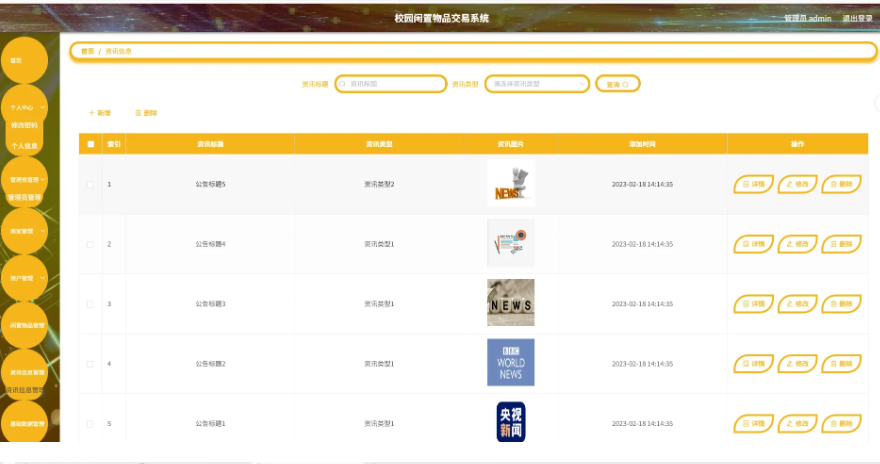Click 修改 edit button for 公告标题4 row
The height and width of the screenshot is (464, 880).
(x=797, y=244)
